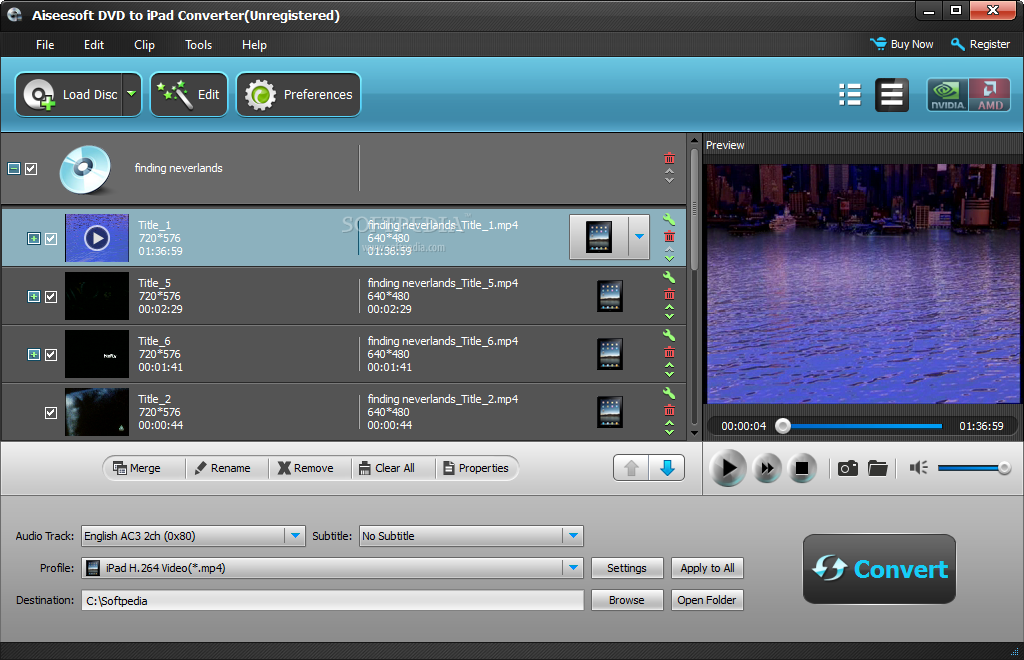Open the Tools menu
The image size is (1024, 660).
click(199, 45)
